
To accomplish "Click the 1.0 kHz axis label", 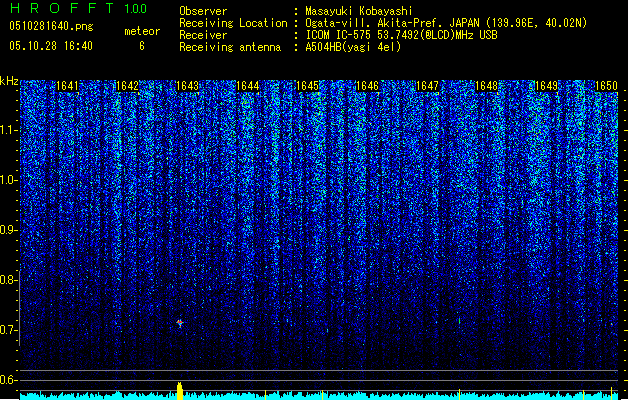I will tap(9, 180).
